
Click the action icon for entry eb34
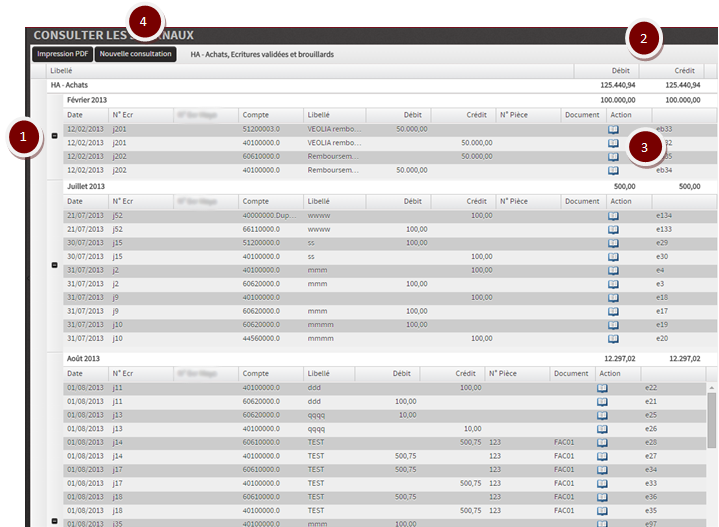[614, 170]
